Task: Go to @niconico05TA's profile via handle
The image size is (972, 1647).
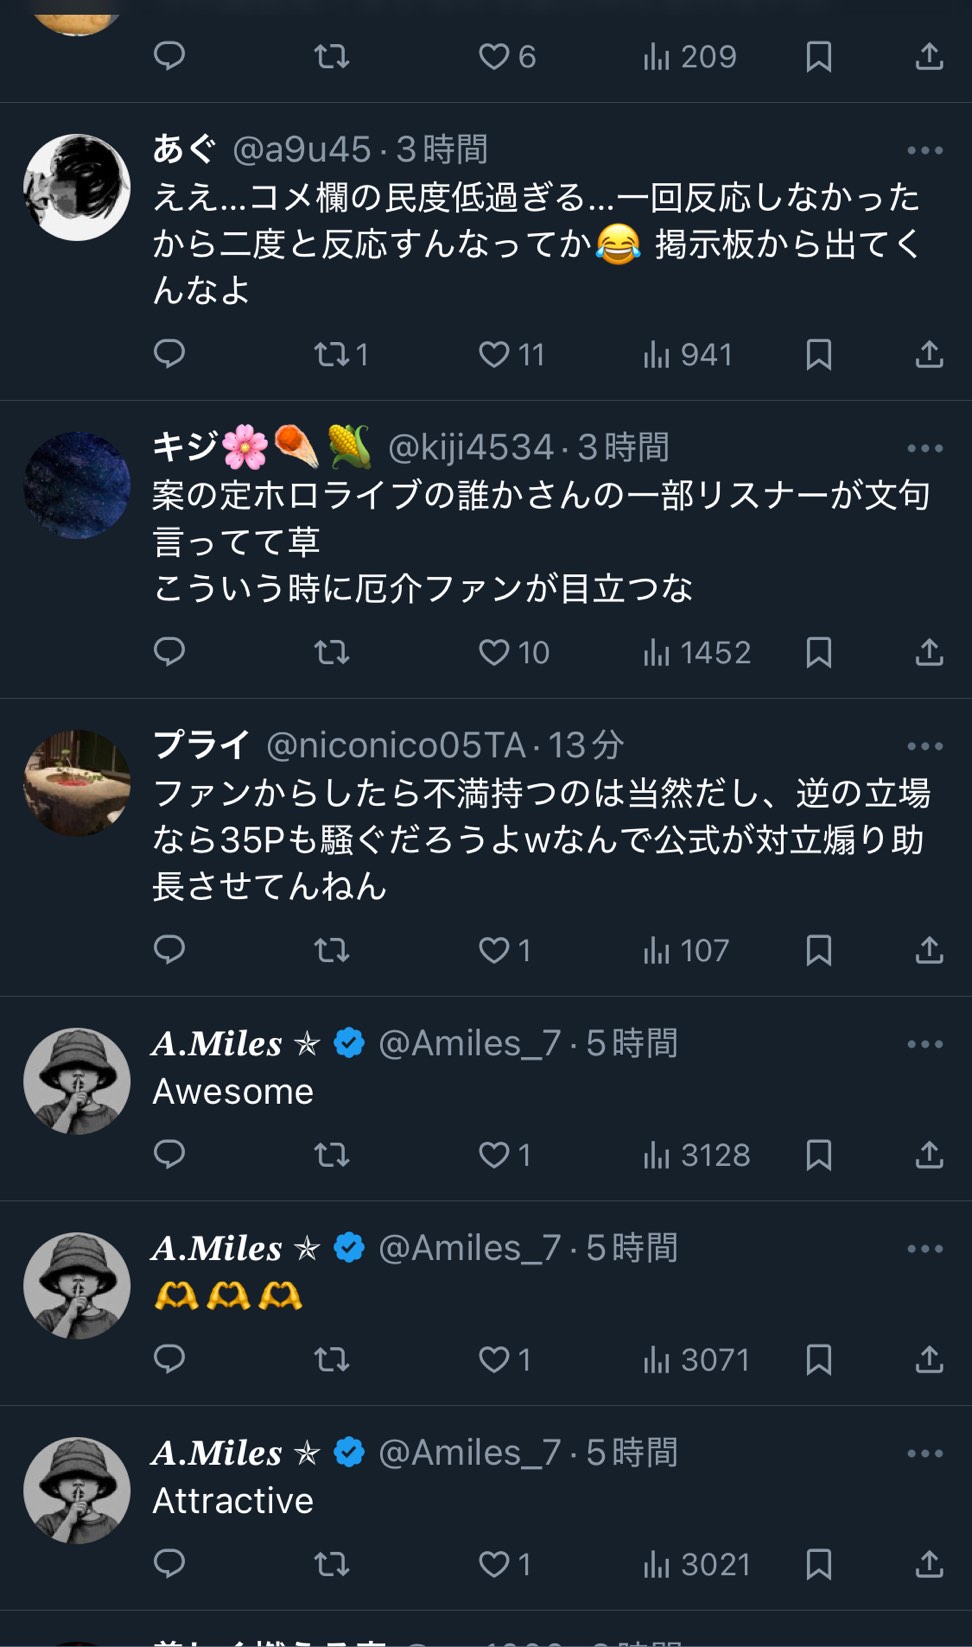Action: (x=396, y=745)
